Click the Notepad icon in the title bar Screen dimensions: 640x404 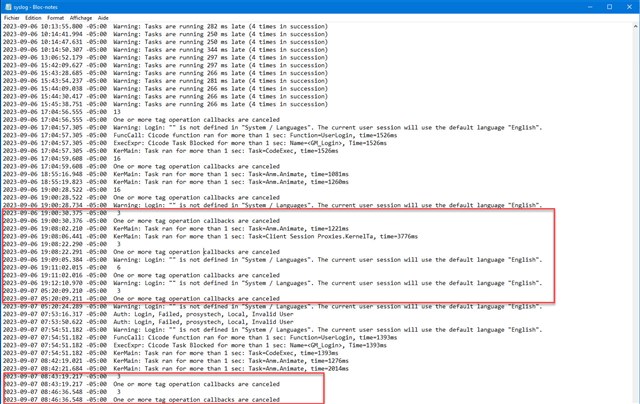(x=8, y=6)
